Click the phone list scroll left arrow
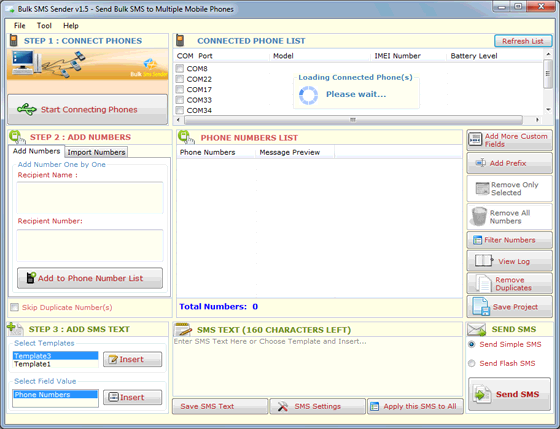The height and width of the screenshot is (429, 560). pyautogui.click(x=179, y=120)
